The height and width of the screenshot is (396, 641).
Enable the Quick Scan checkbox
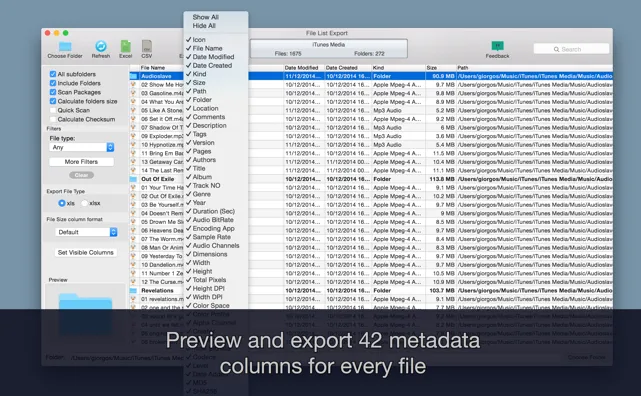(53, 110)
